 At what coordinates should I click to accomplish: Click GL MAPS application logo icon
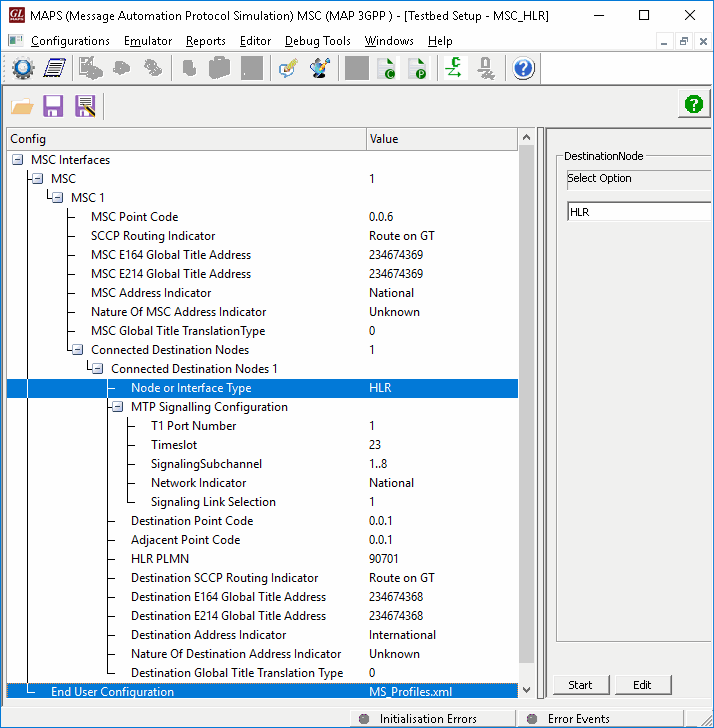pyautogui.click(x=17, y=15)
